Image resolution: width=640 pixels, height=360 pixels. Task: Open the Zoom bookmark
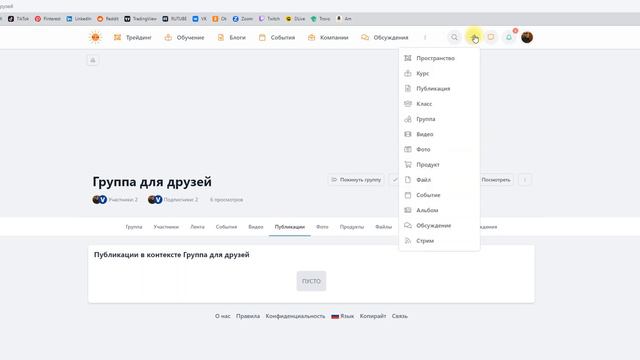pyautogui.click(x=243, y=19)
